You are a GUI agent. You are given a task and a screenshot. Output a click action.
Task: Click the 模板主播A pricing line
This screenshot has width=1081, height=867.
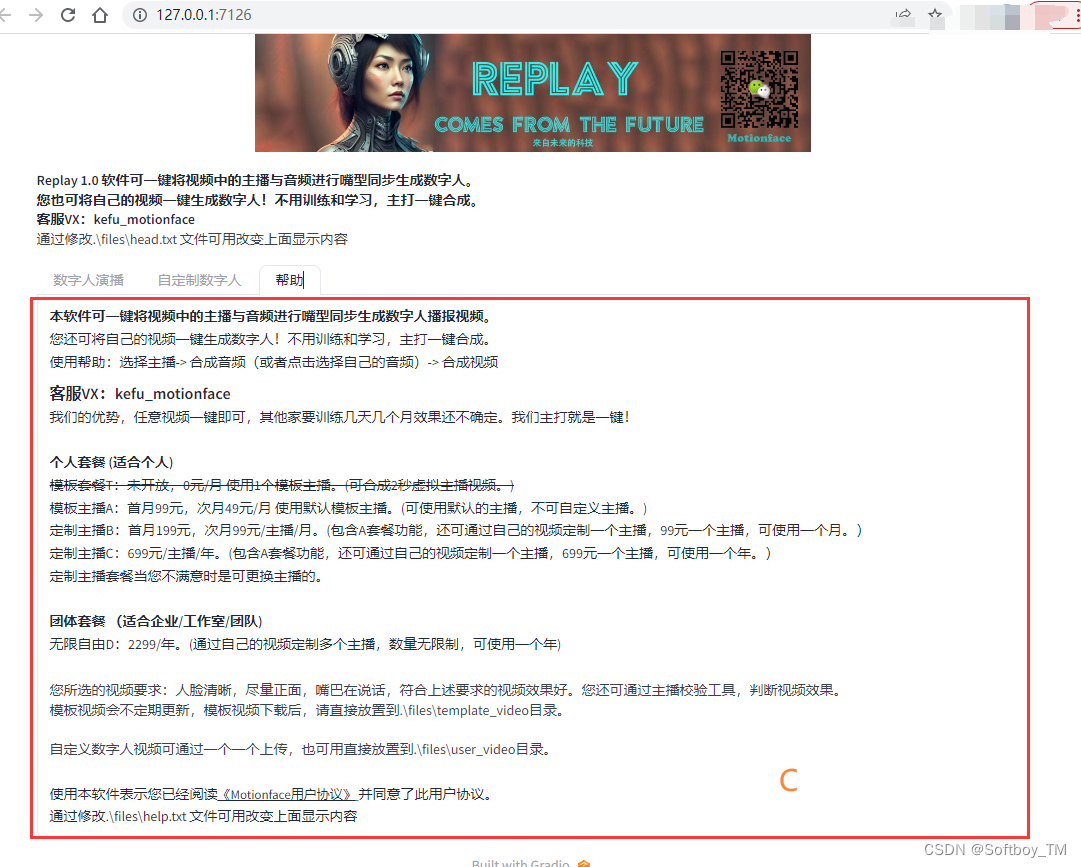point(348,508)
